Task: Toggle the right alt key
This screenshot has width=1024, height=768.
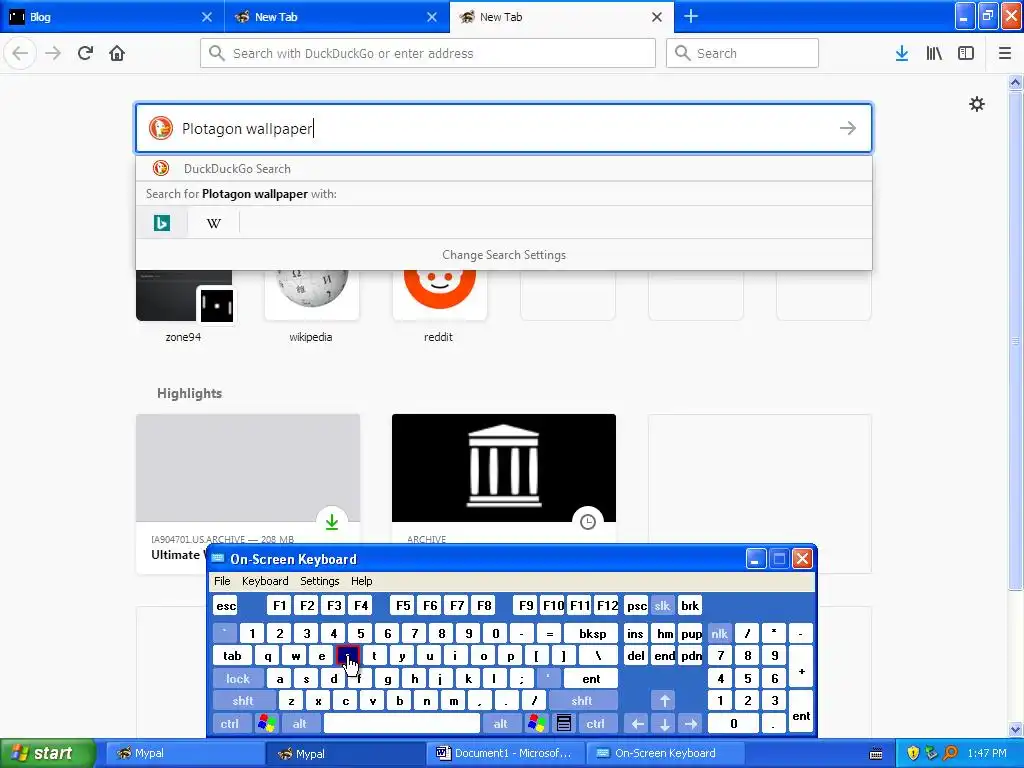Action: [x=500, y=724]
